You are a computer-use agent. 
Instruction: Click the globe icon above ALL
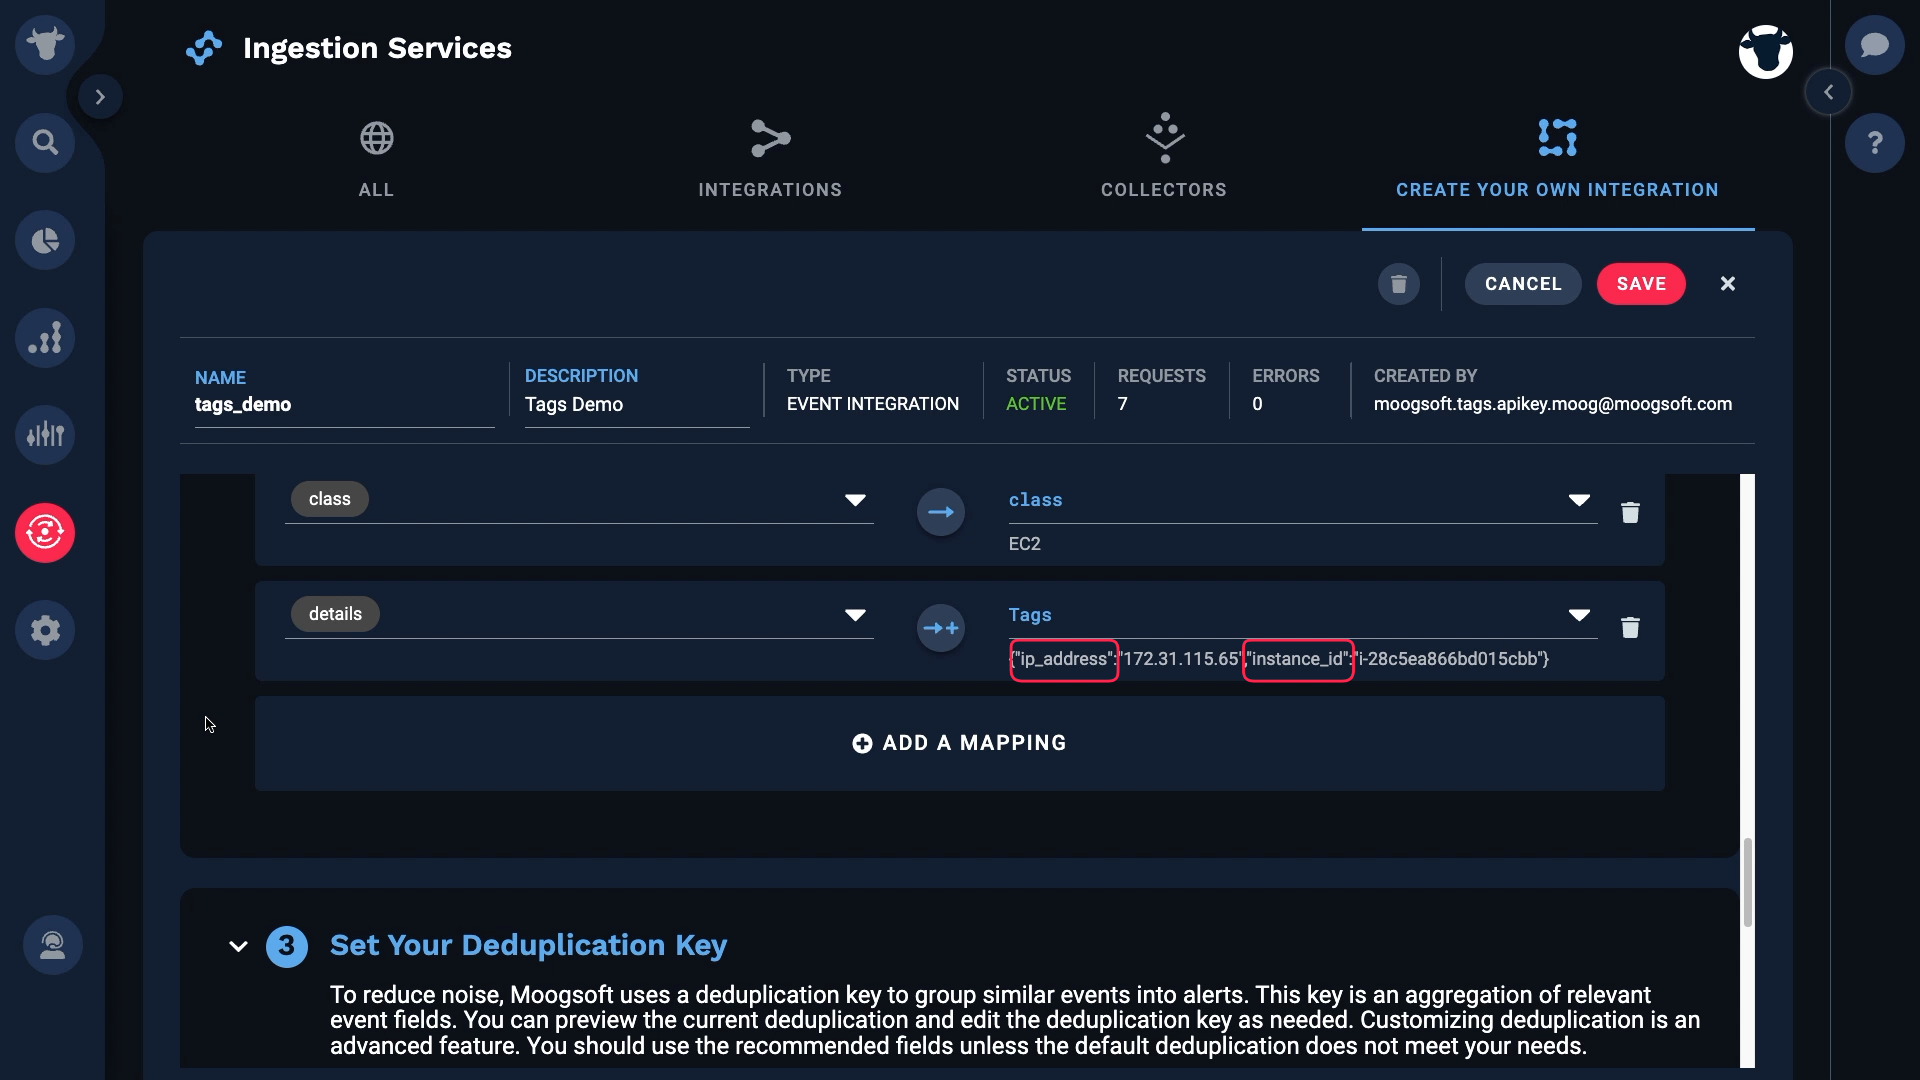click(377, 138)
